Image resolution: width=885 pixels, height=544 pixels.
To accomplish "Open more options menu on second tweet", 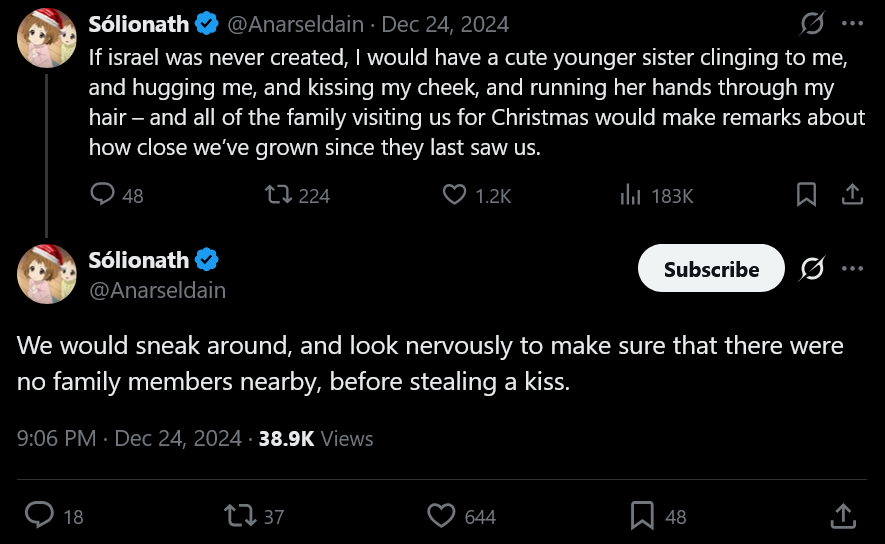I will pyautogui.click(x=852, y=269).
